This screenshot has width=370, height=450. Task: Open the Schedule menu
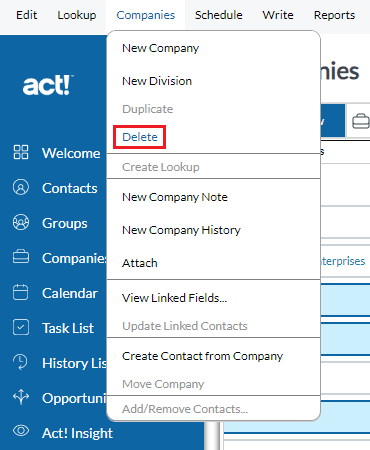[x=219, y=15]
